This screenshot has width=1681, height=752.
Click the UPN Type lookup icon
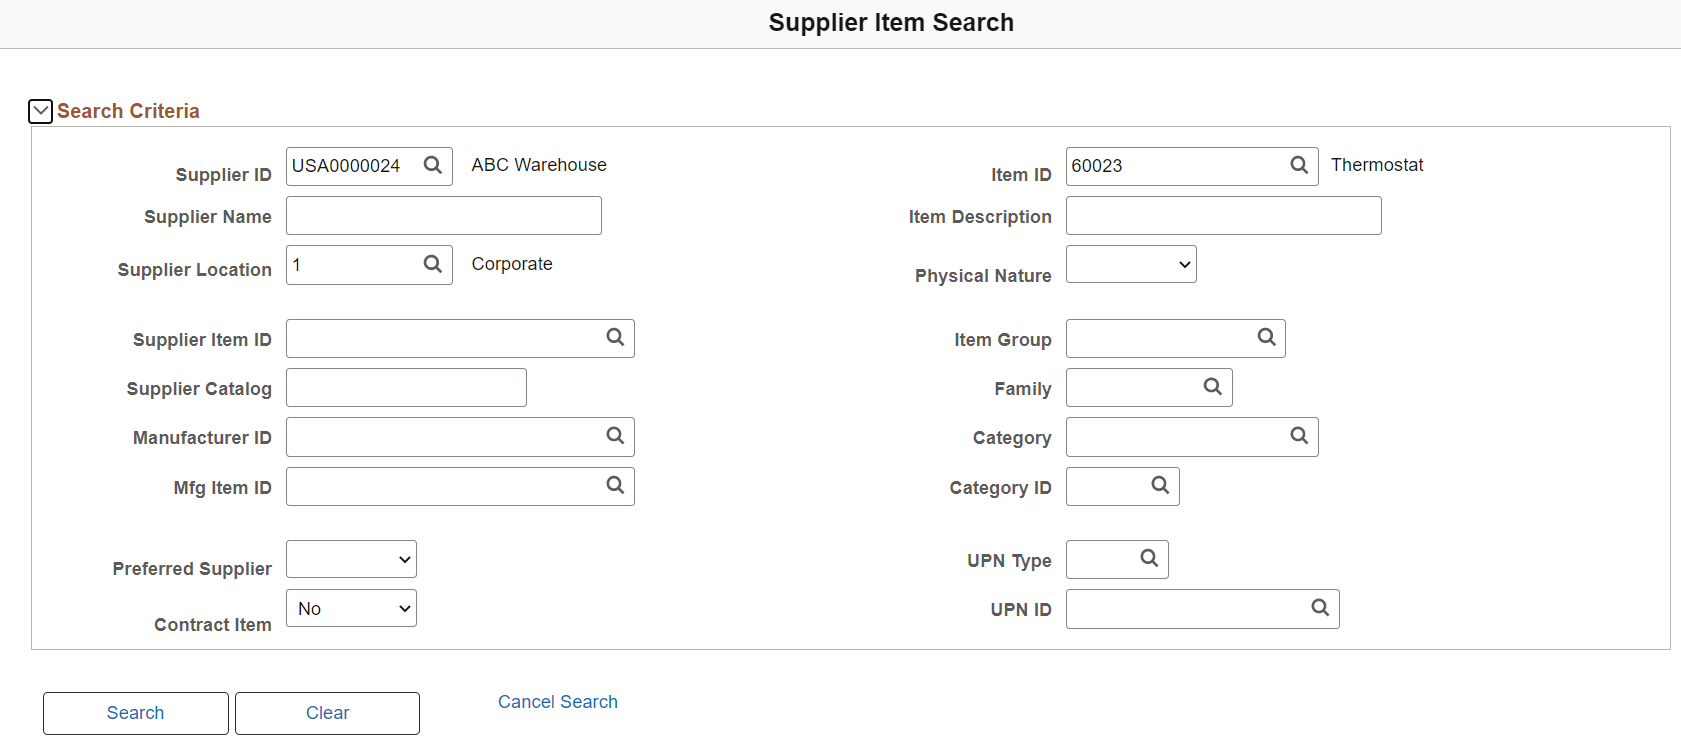pos(1149,559)
